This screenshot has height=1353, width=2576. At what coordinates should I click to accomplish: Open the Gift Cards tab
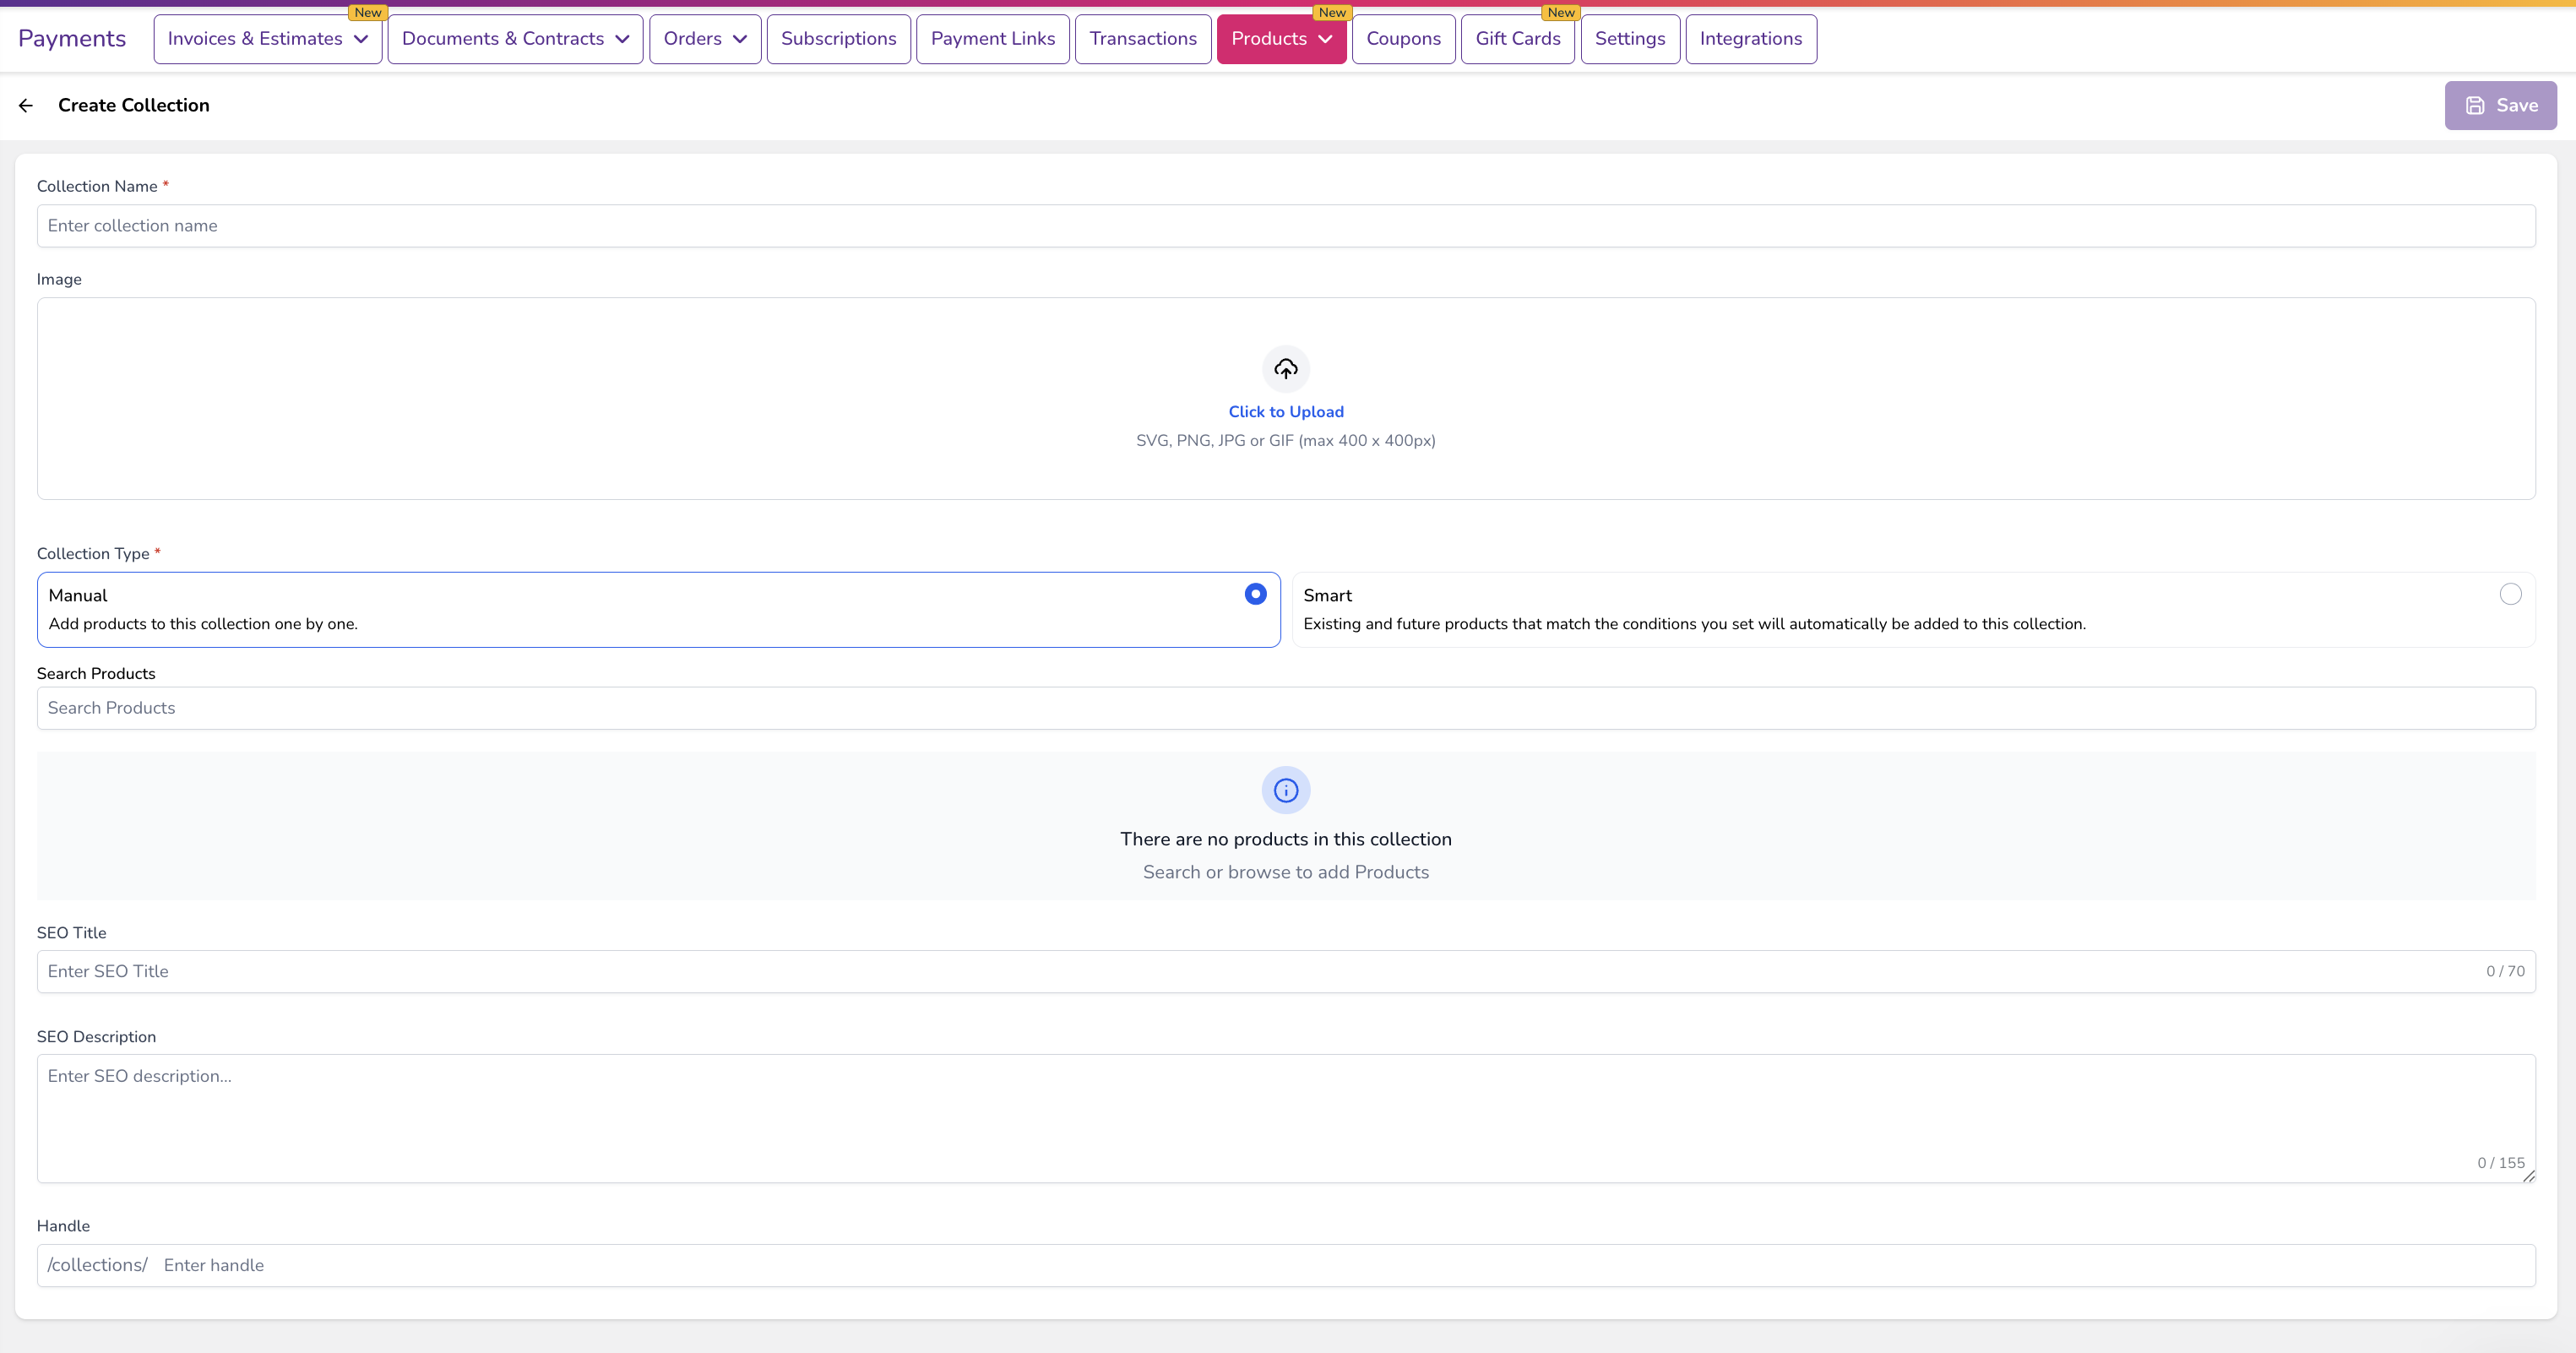point(1517,39)
